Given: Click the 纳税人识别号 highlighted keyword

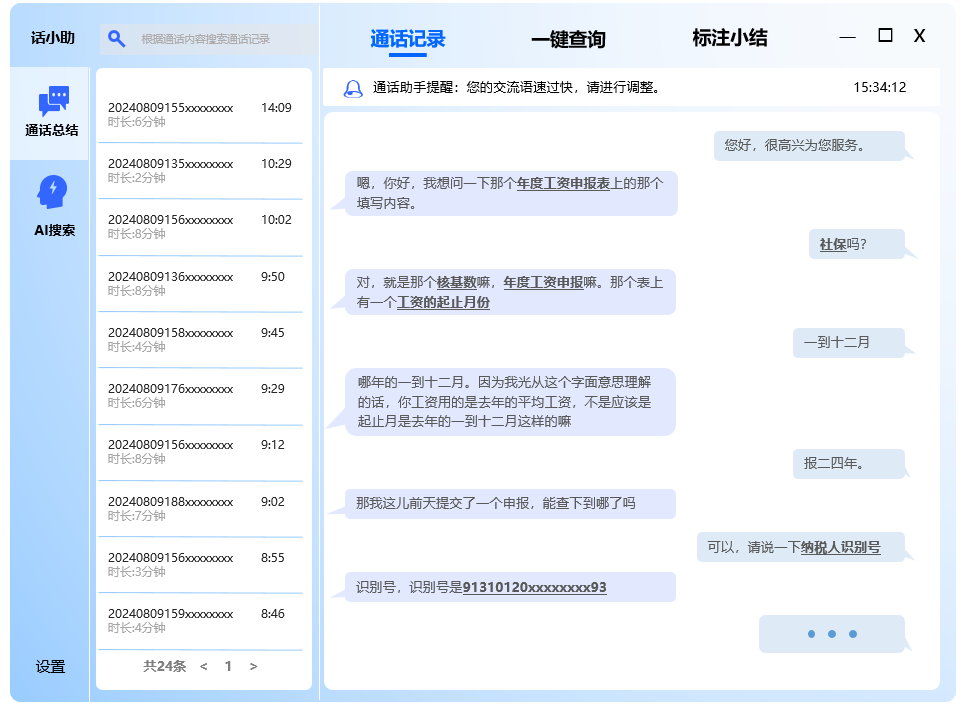Looking at the screenshot, I should (x=840, y=547).
